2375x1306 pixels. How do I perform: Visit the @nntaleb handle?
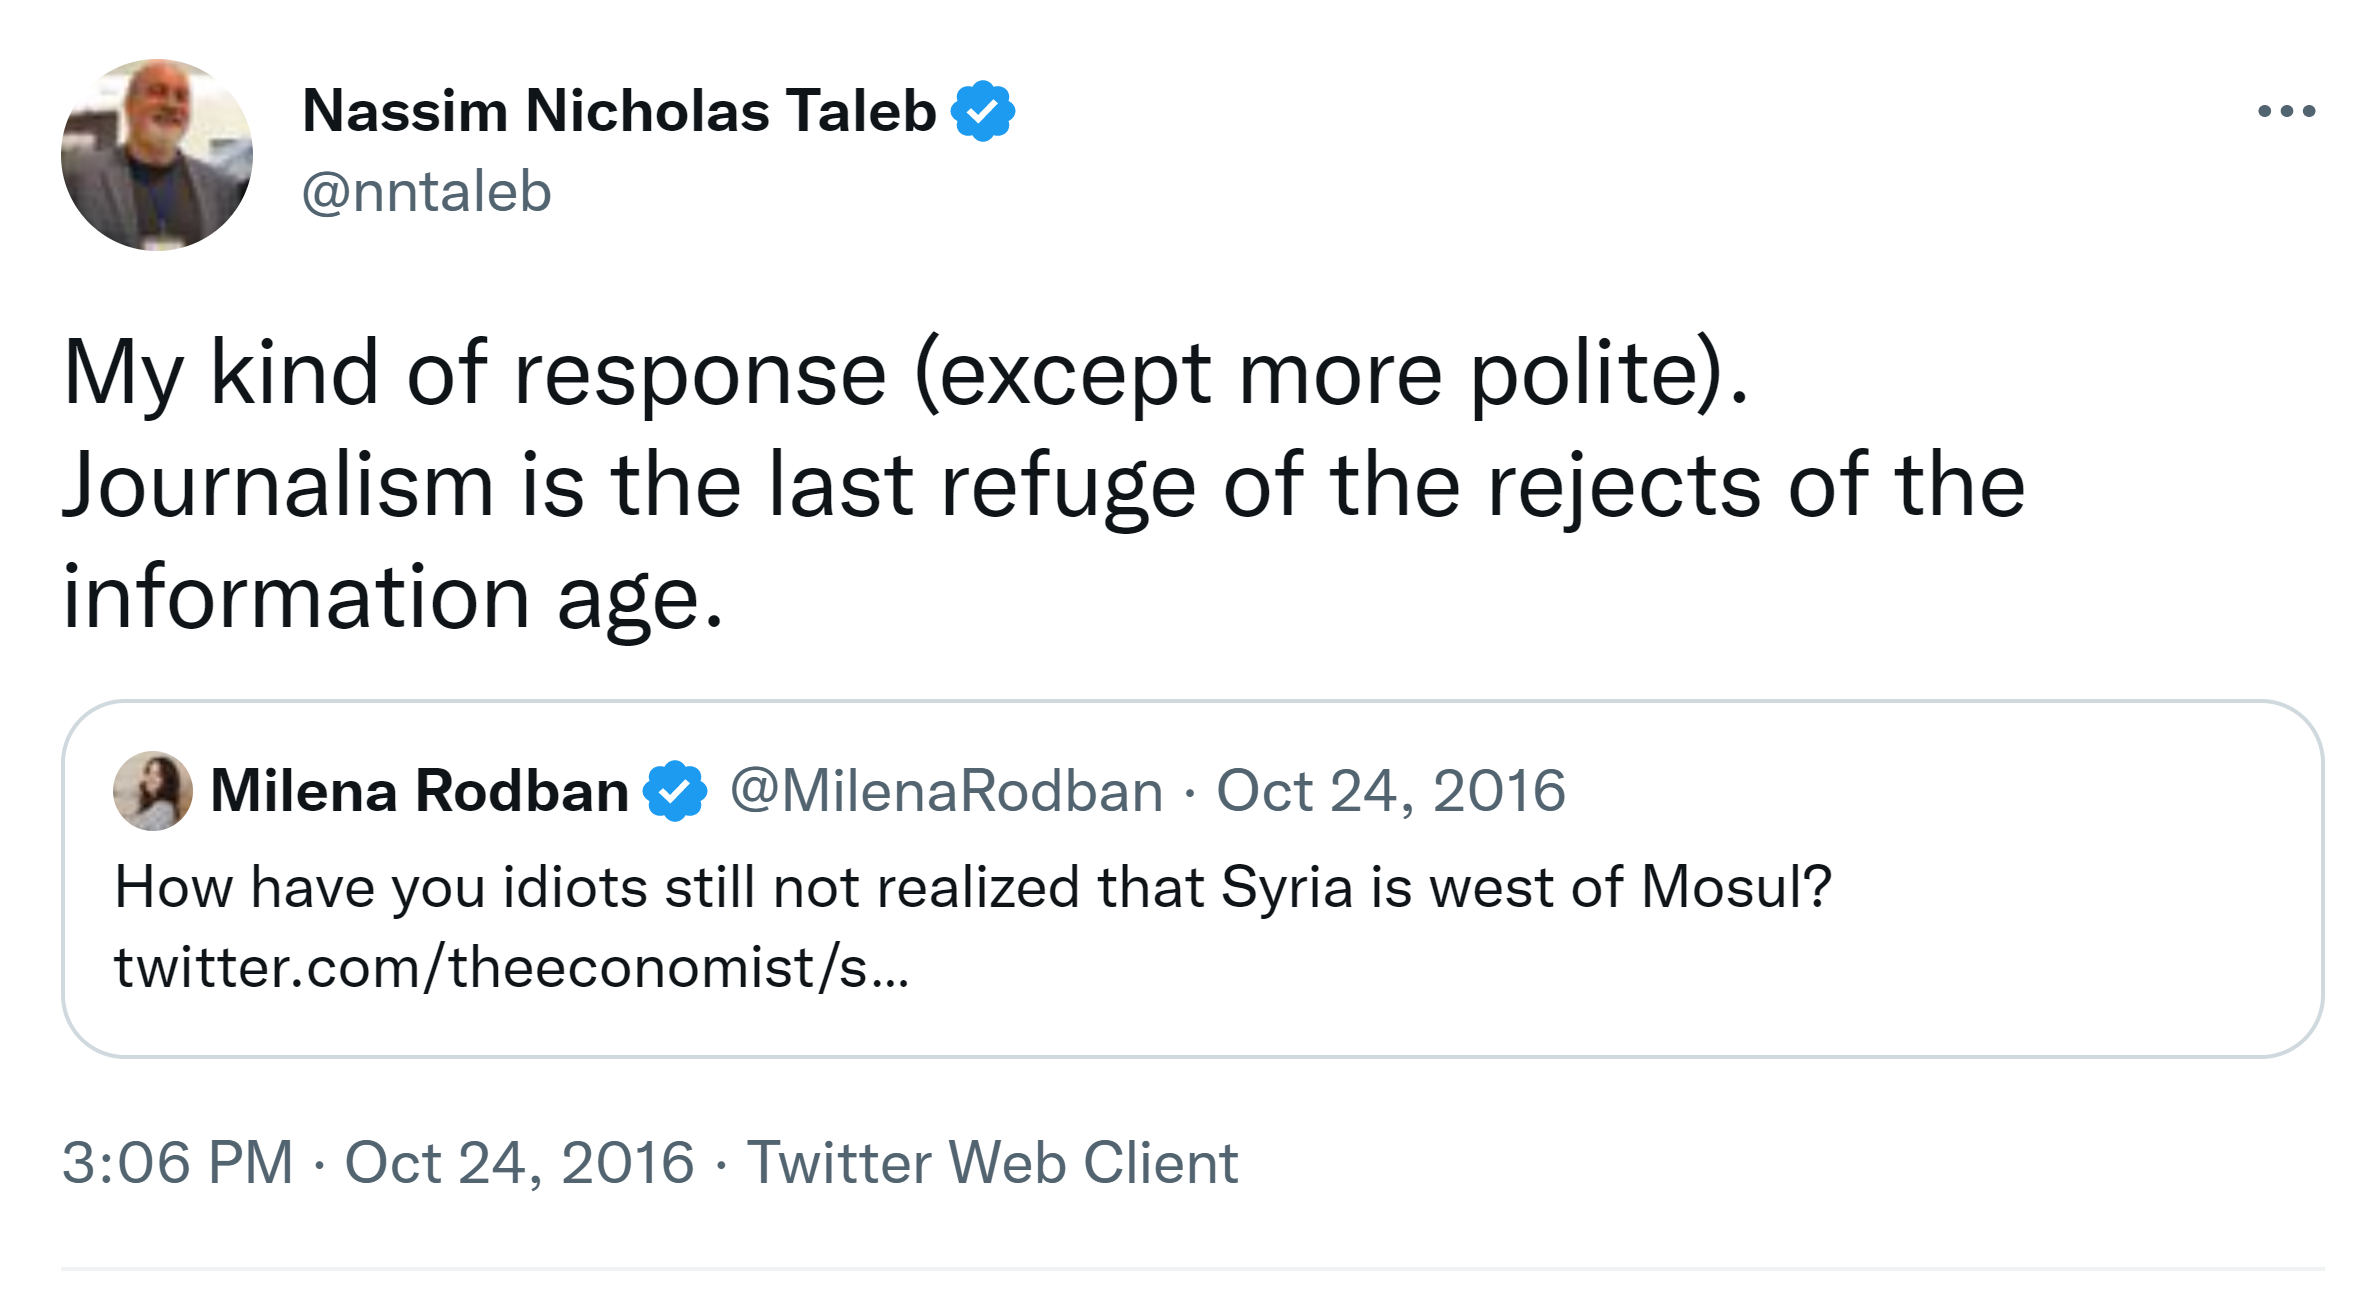[427, 191]
